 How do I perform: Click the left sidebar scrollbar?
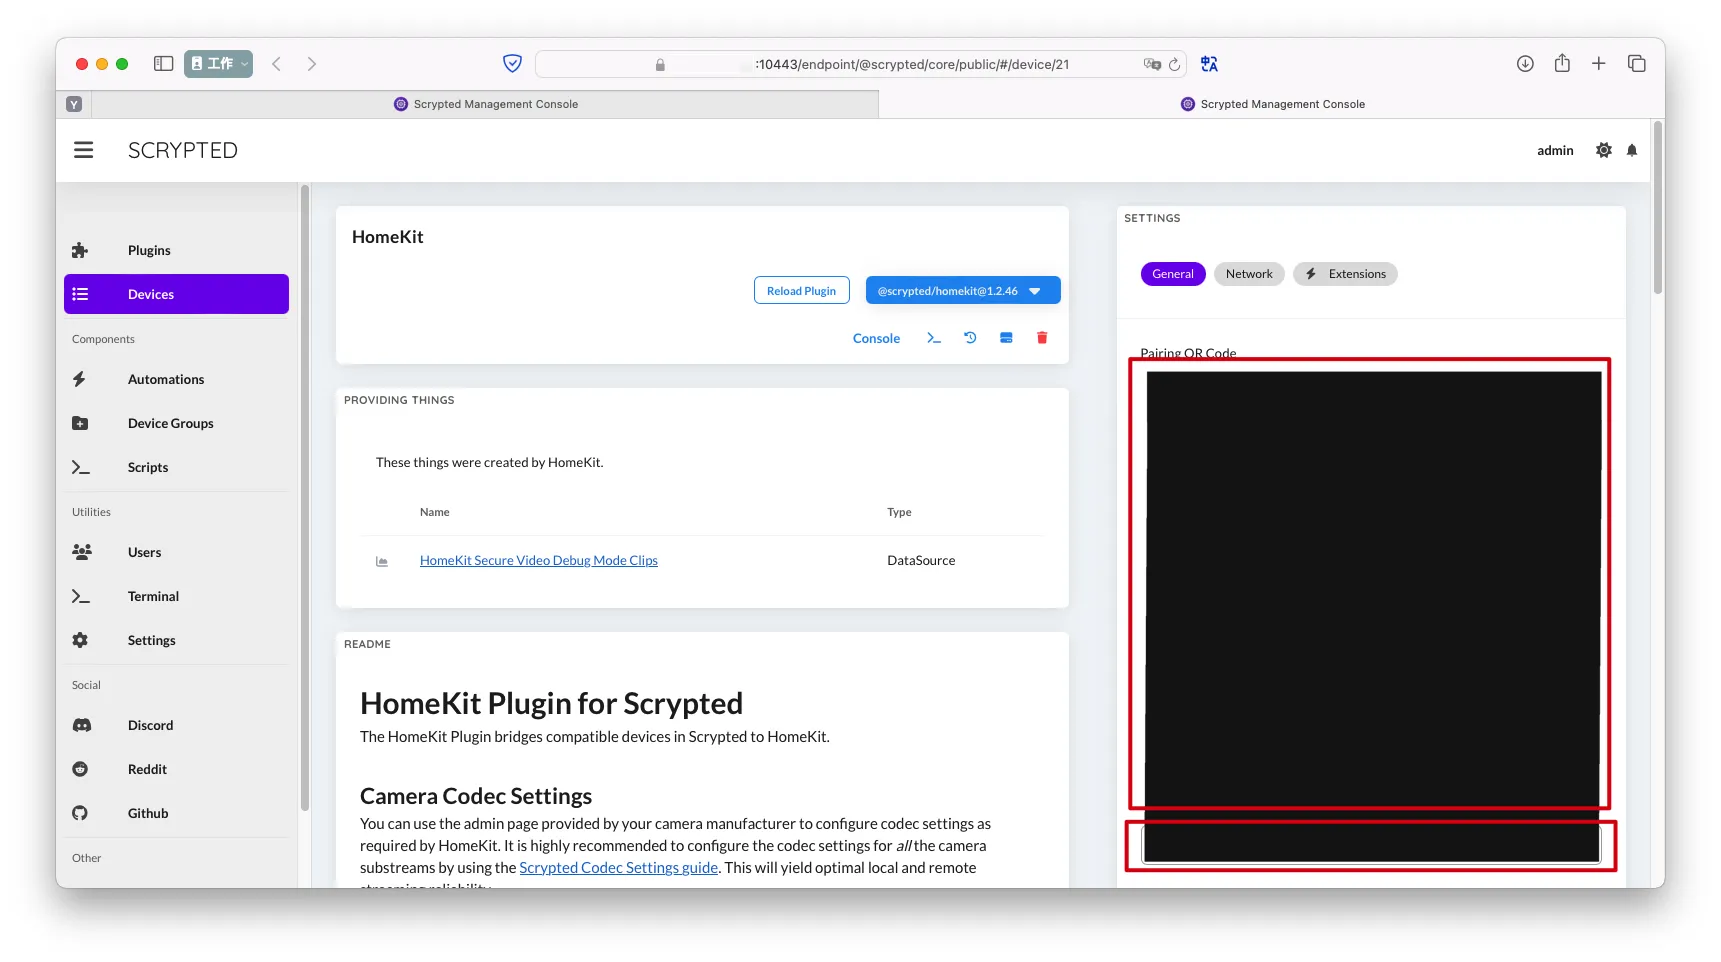(x=304, y=498)
